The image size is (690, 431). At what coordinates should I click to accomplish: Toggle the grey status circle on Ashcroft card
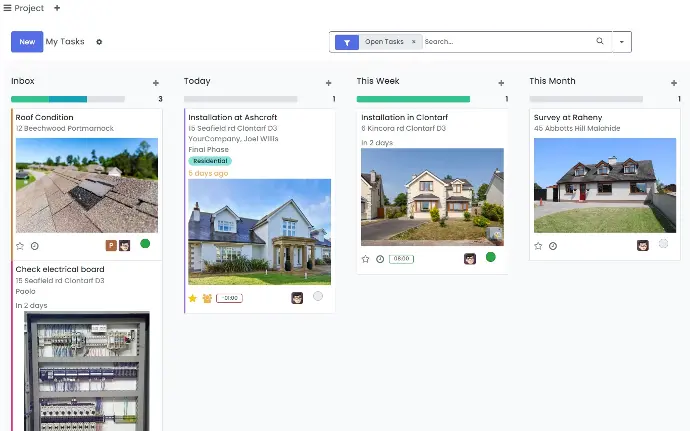click(x=318, y=296)
